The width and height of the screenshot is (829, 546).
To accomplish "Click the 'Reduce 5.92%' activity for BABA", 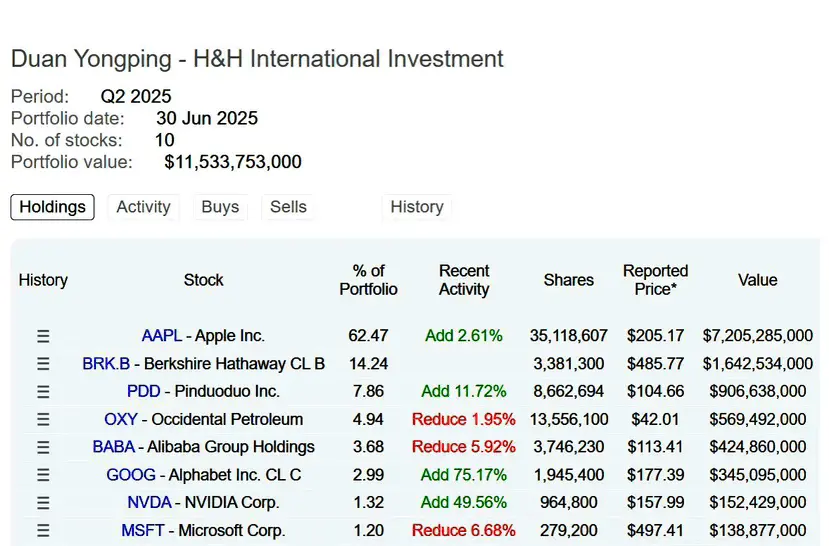I will [464, 447].
